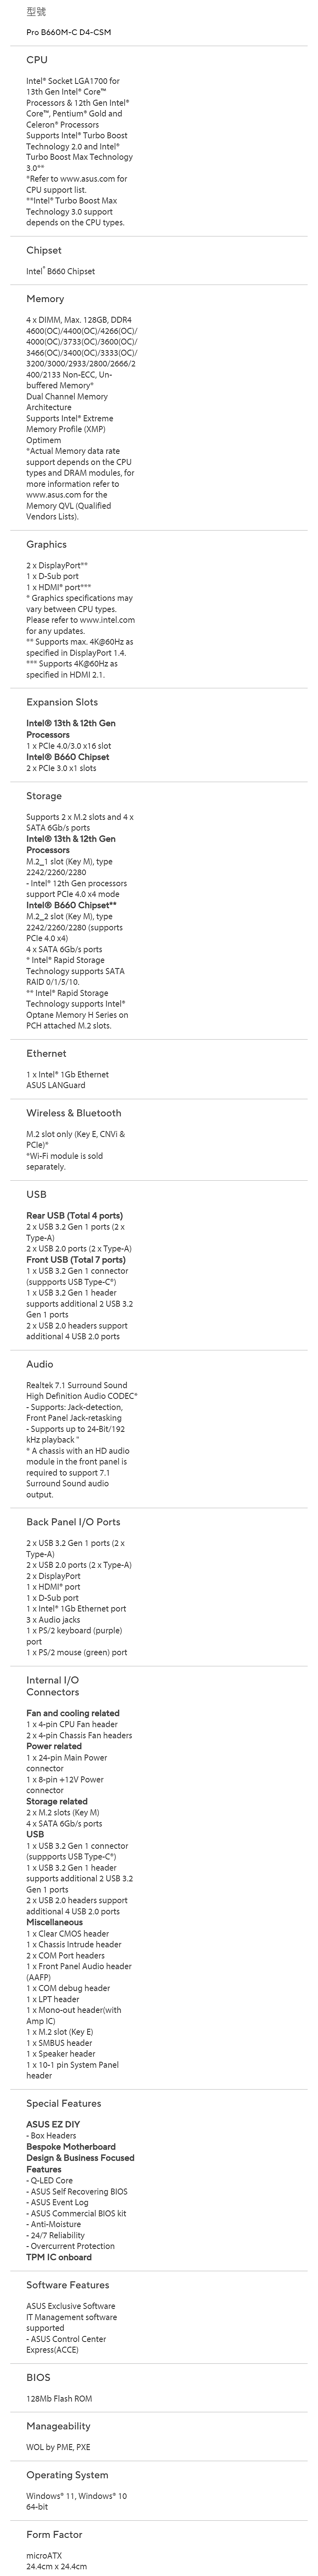Click the Storage section heading
Image resolution: width=318 pixels, height=2576 pixels.
click(44, 796)
